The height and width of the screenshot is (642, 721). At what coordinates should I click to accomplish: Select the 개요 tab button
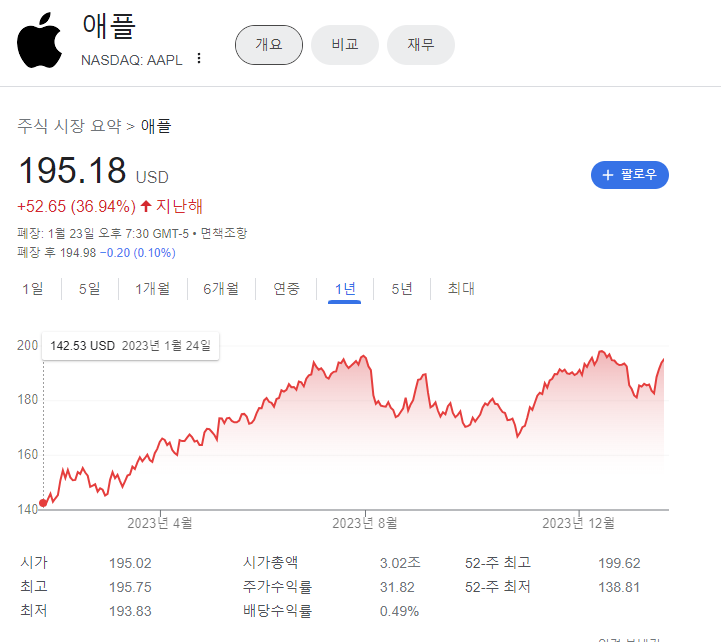coord(269,45)
